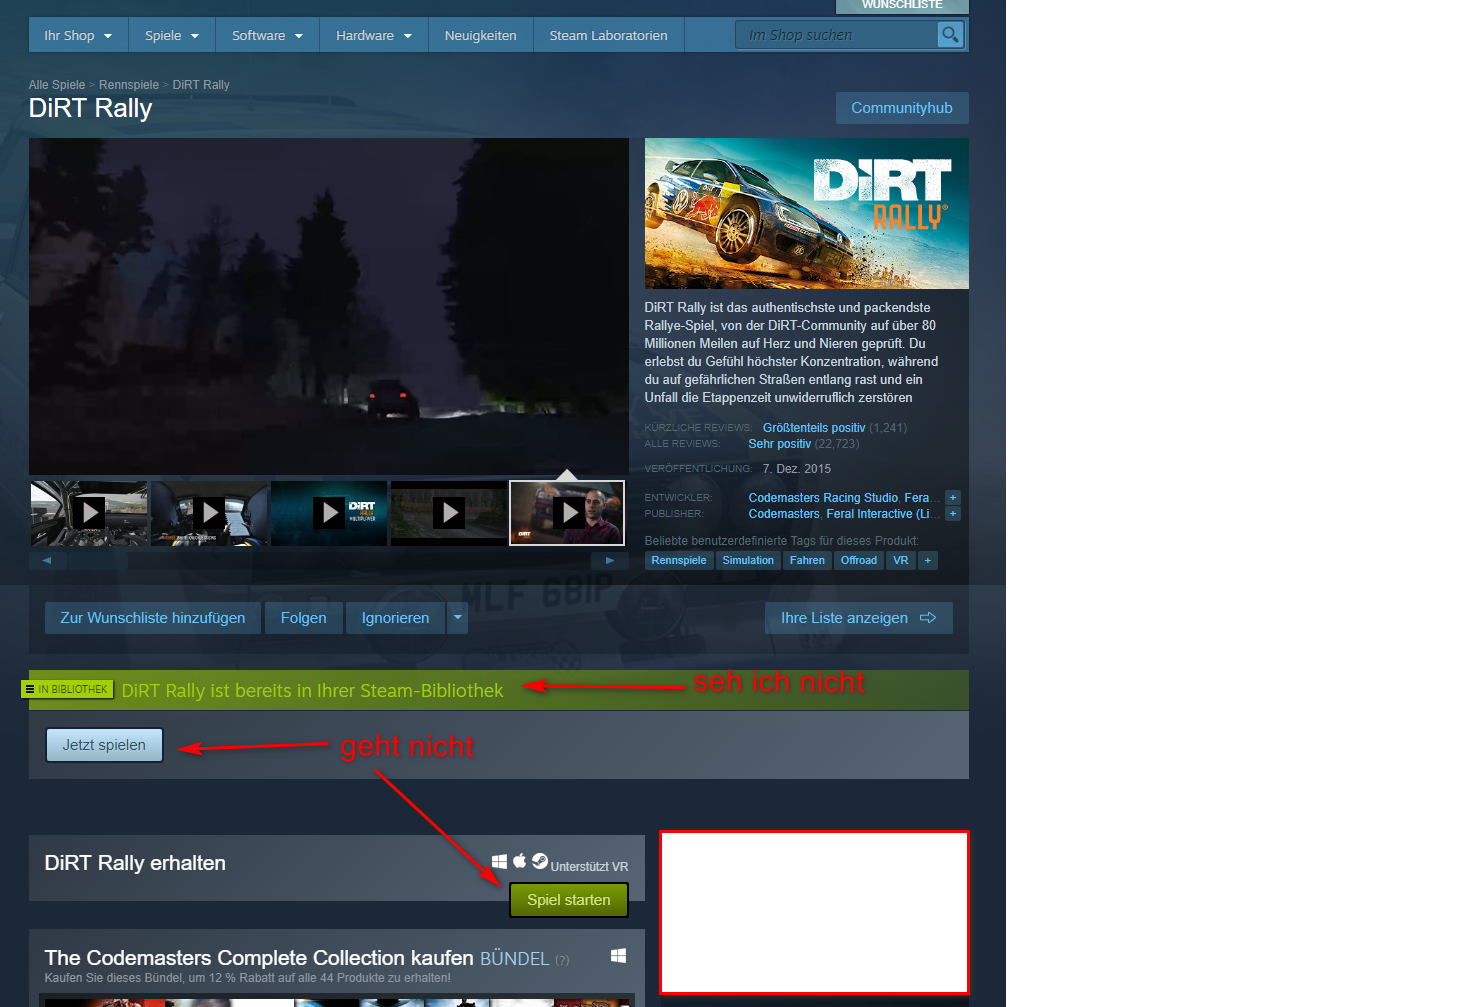1476x1007 pixels.
Task: Click the Fahren tag
Action: (x=807, y=561)
